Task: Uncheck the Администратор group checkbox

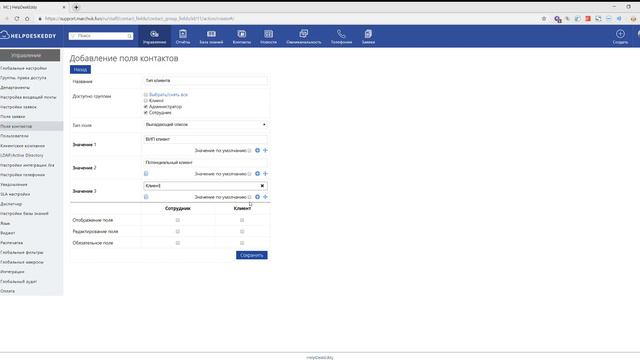Action: 146,107
